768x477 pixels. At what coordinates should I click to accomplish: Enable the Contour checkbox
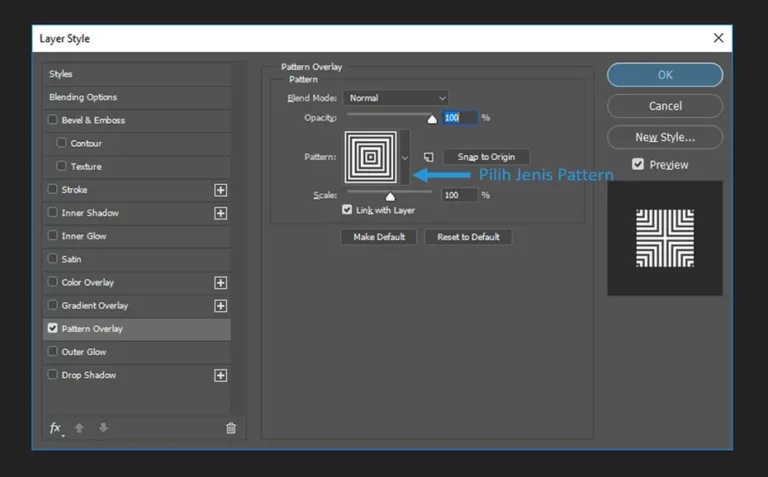click(61, 143)
